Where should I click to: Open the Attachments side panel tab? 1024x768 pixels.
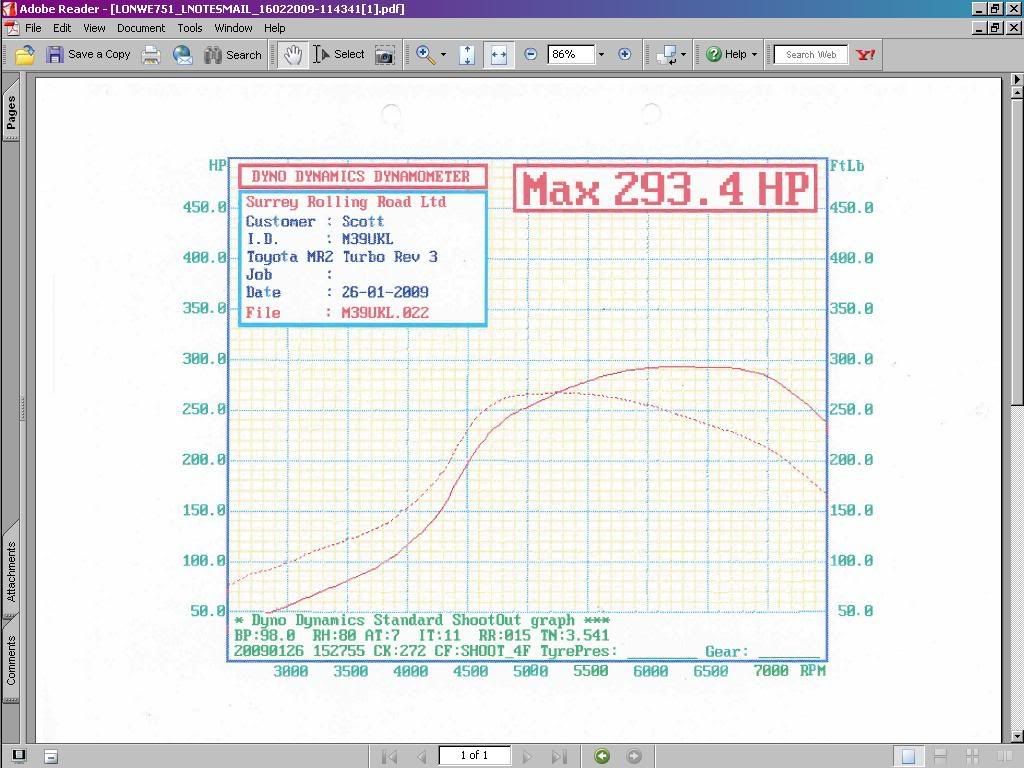point(11,571)
